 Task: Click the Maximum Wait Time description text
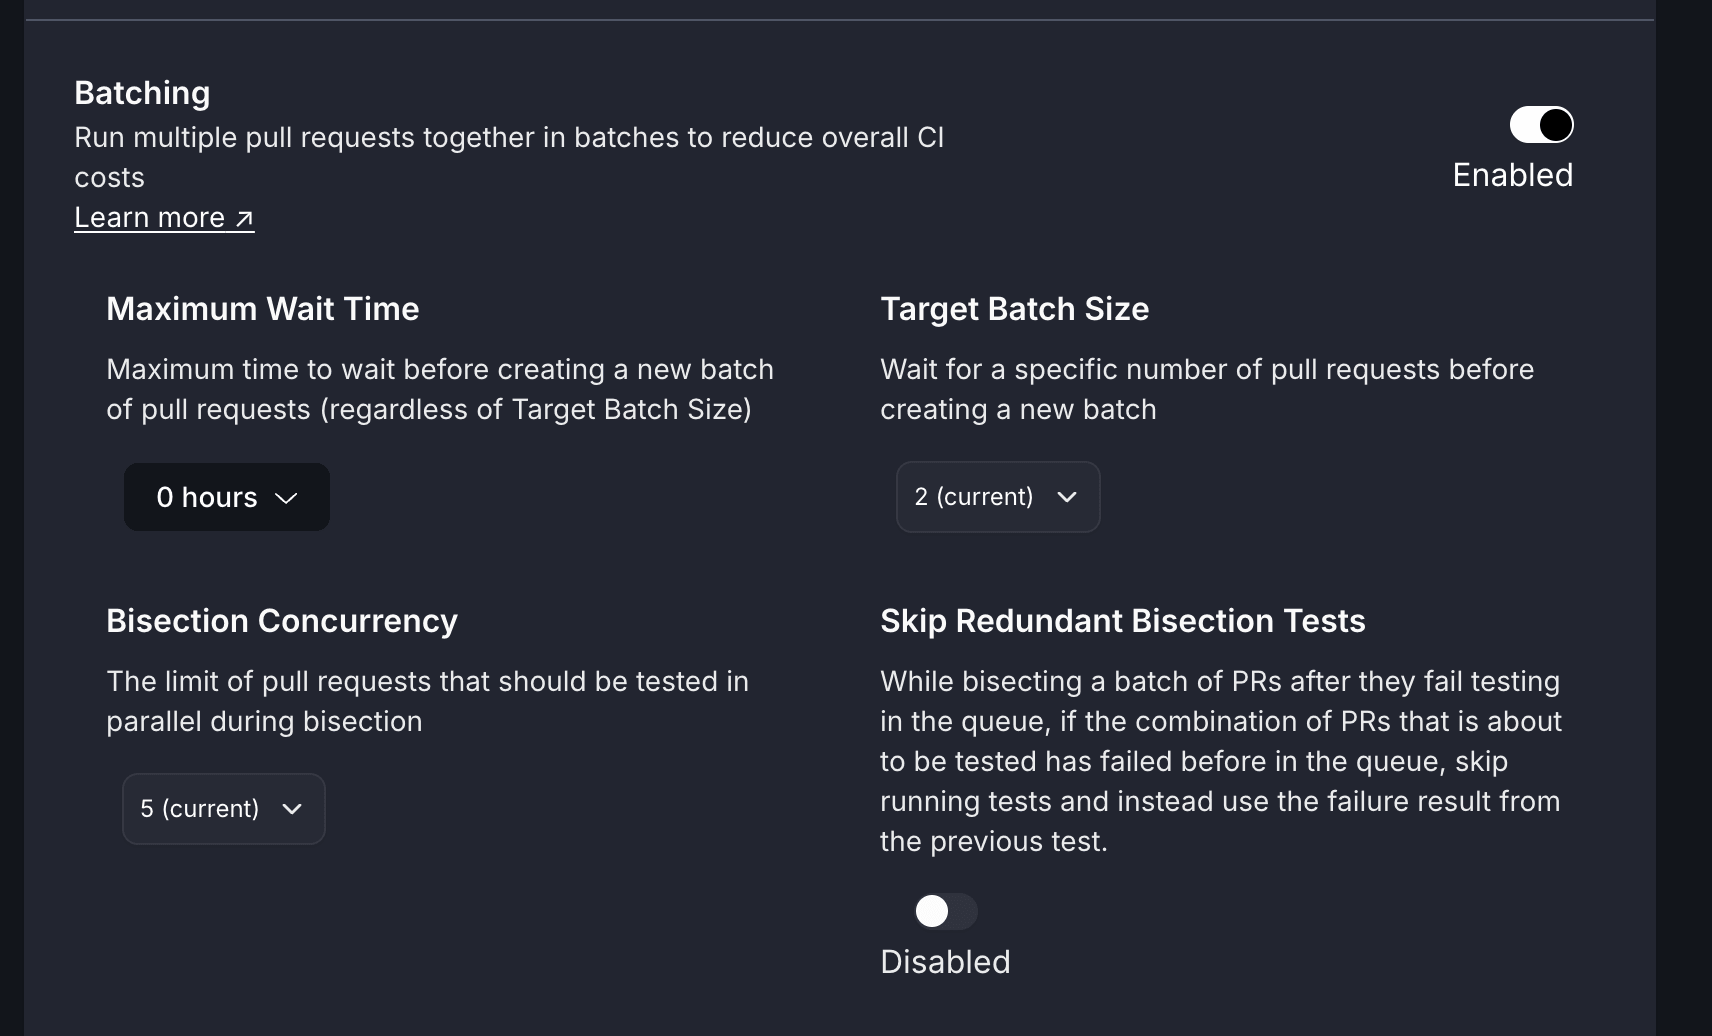click(x=439, y=389)
